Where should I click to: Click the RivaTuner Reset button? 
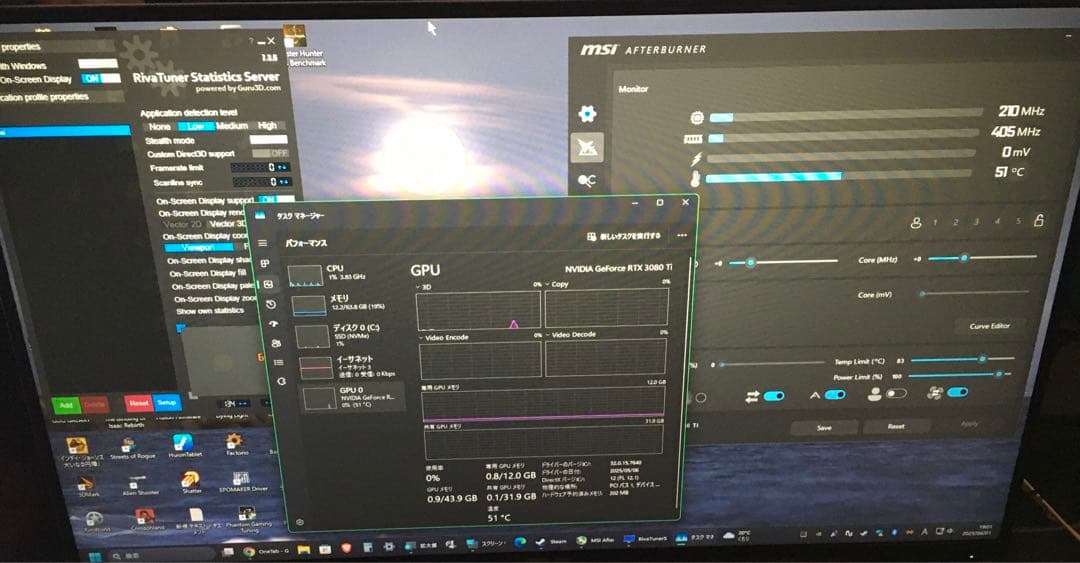(138, 402)
